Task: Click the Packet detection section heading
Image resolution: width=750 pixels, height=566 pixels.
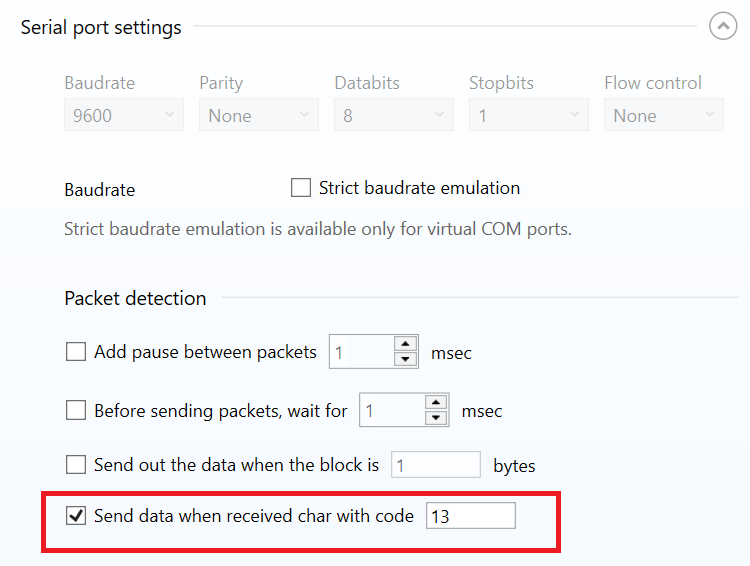Action: tap(135, 298)
